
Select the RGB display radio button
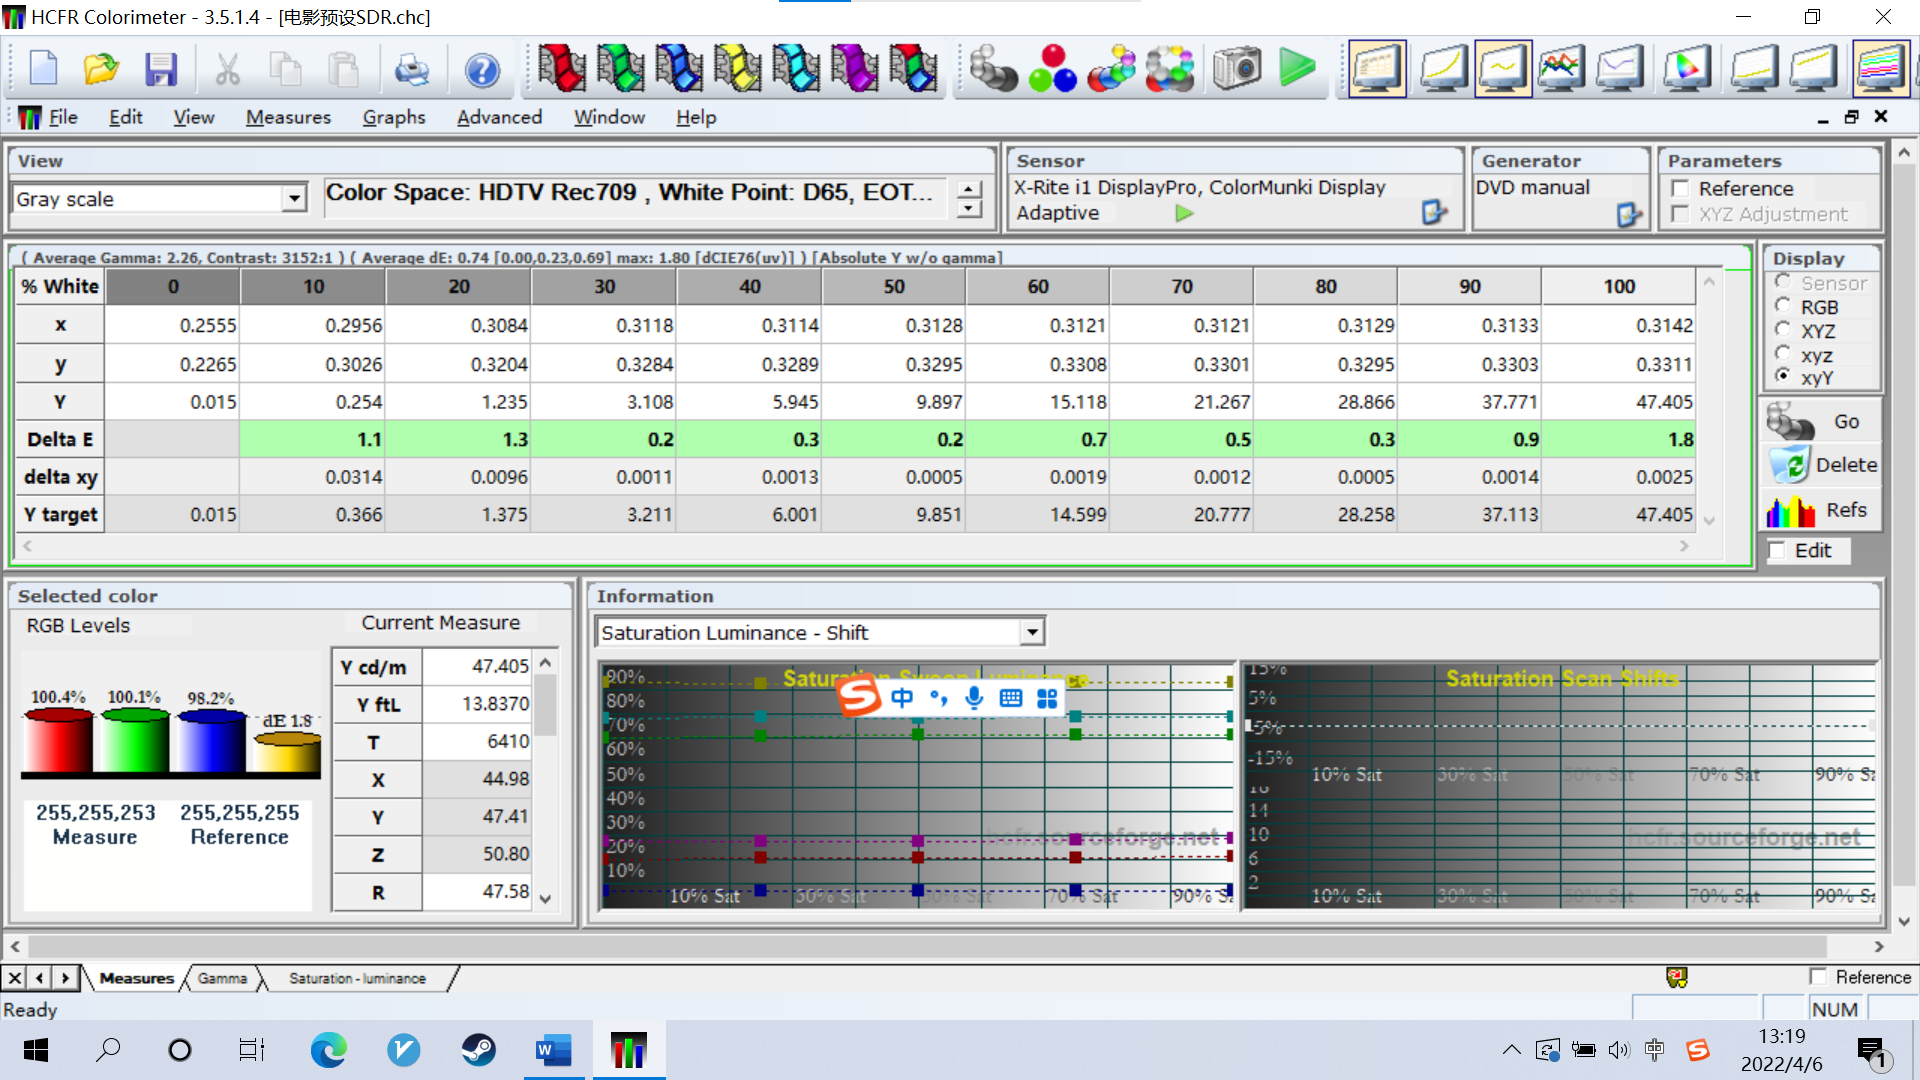coord(1783,306)
